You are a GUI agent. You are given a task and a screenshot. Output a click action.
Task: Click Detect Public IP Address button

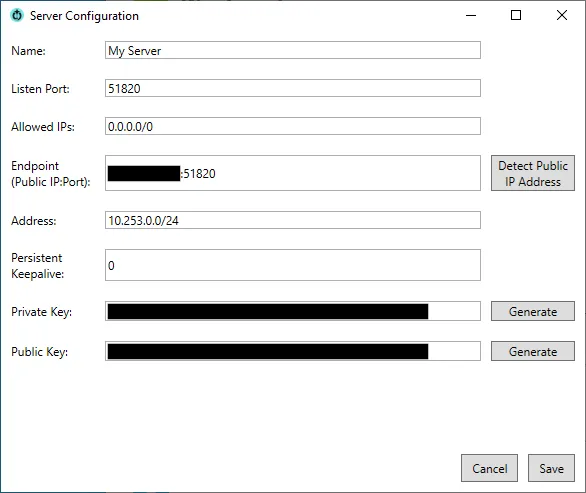click(533, 173)
